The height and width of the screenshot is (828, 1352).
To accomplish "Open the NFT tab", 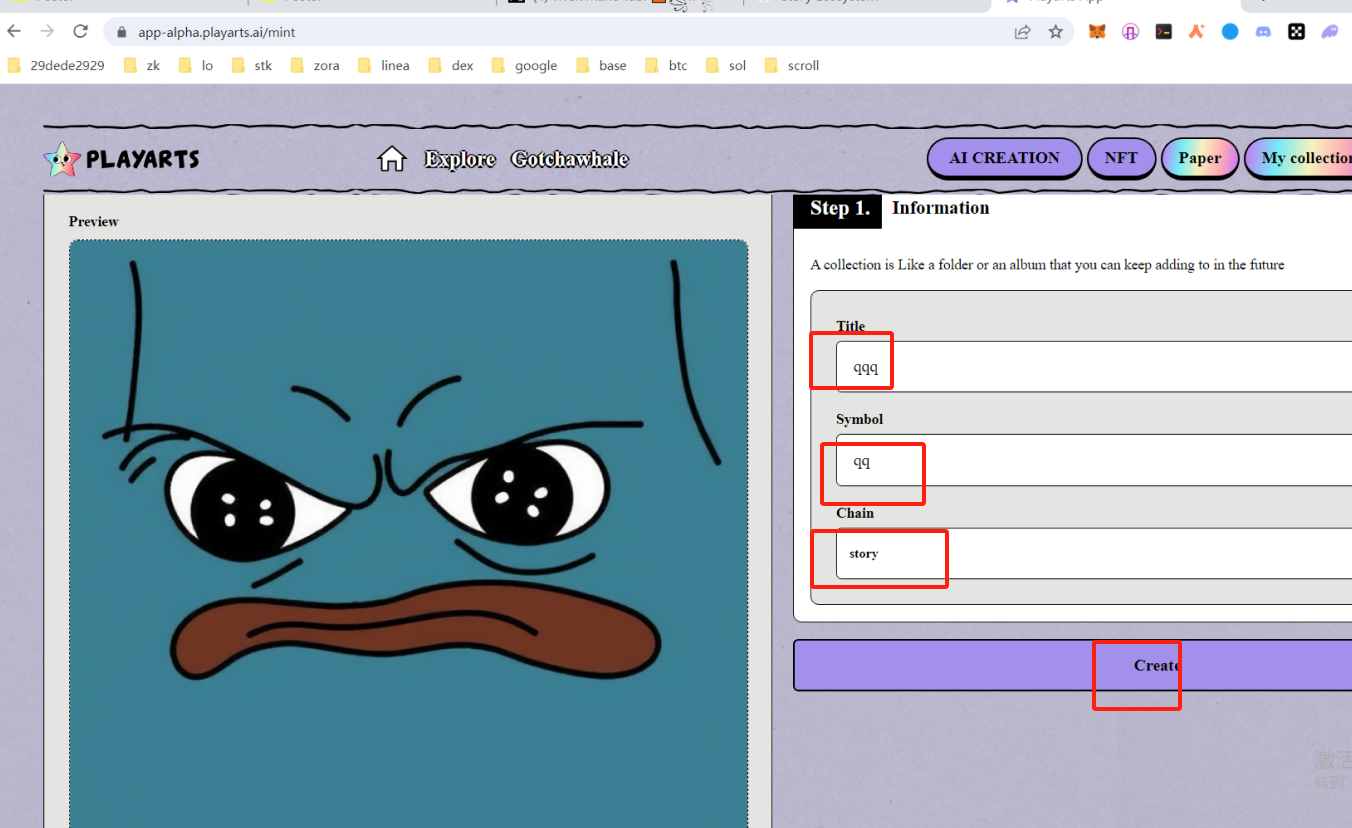I will [1121, 158].
